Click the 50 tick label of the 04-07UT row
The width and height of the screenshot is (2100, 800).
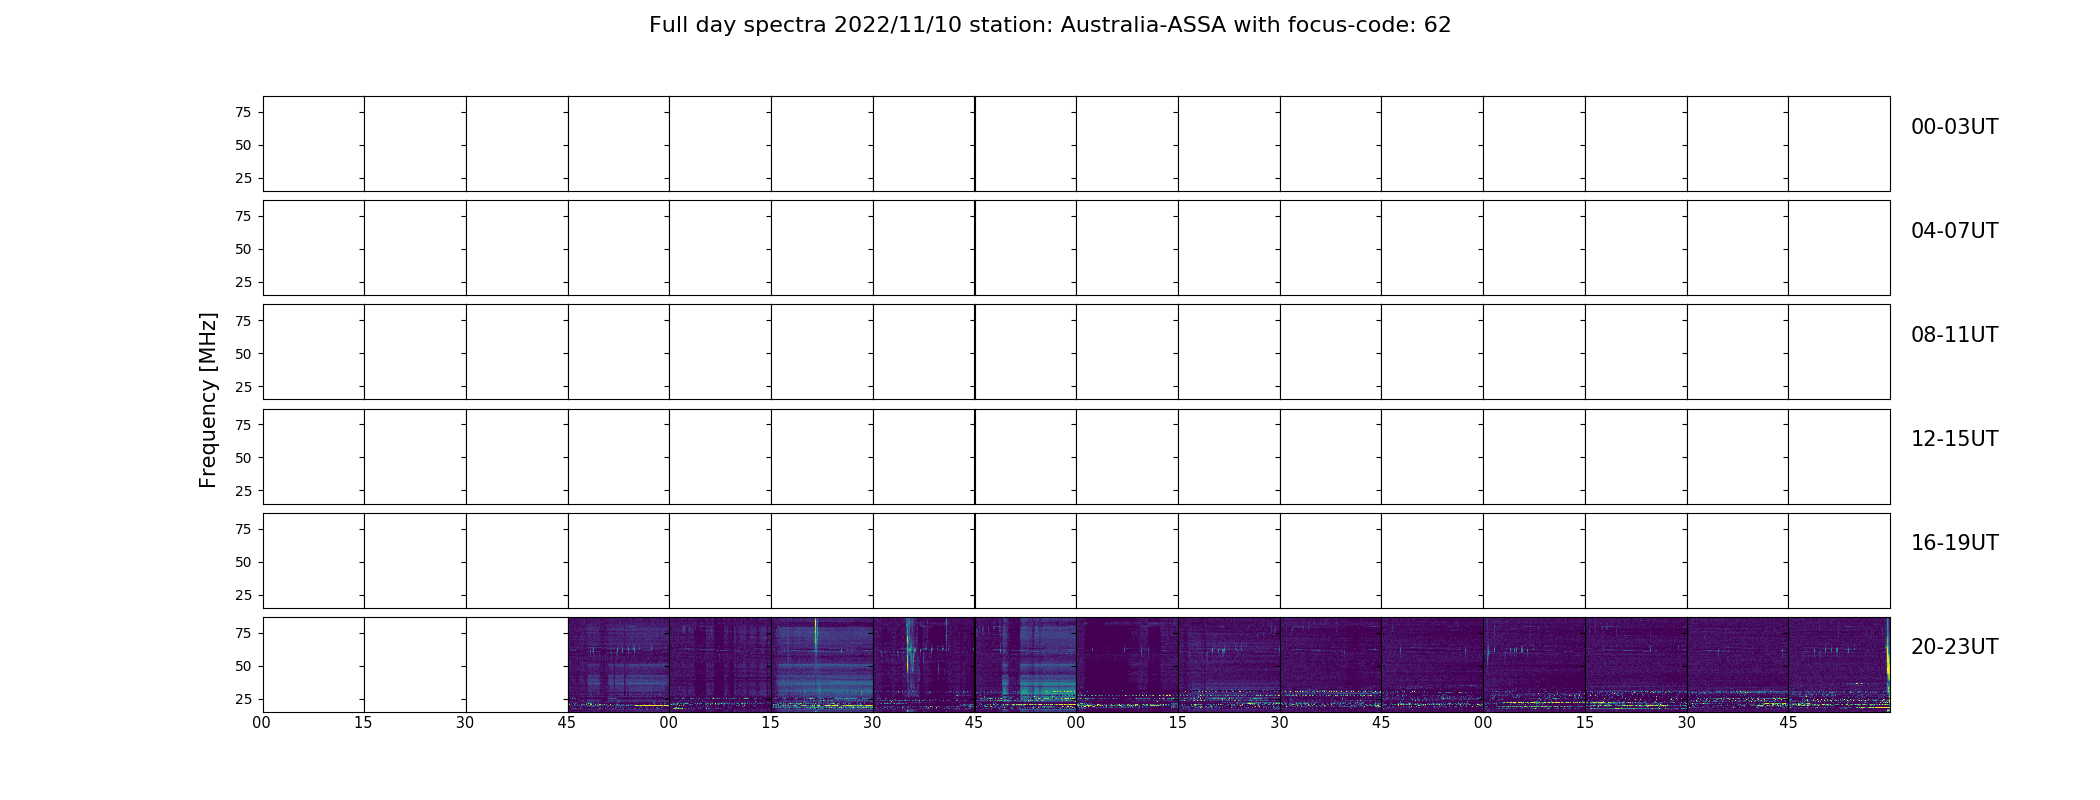pos(243,249)
